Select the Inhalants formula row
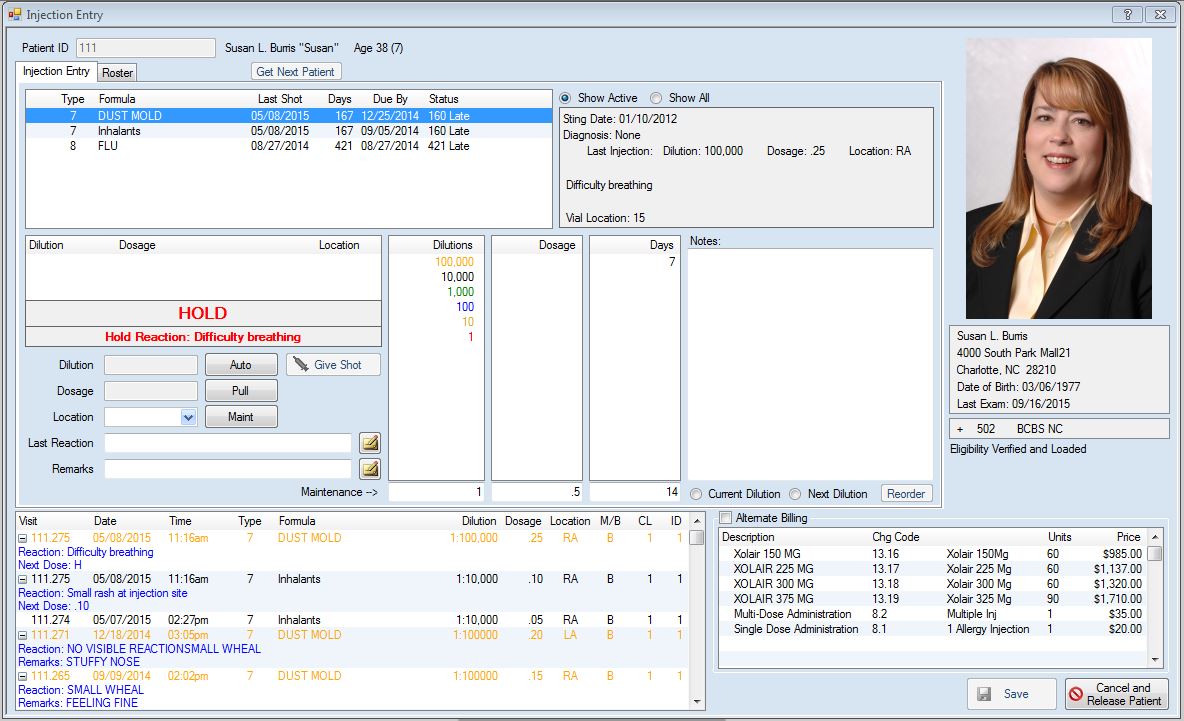Screen dimensions: 1184x721 (289, 131)
